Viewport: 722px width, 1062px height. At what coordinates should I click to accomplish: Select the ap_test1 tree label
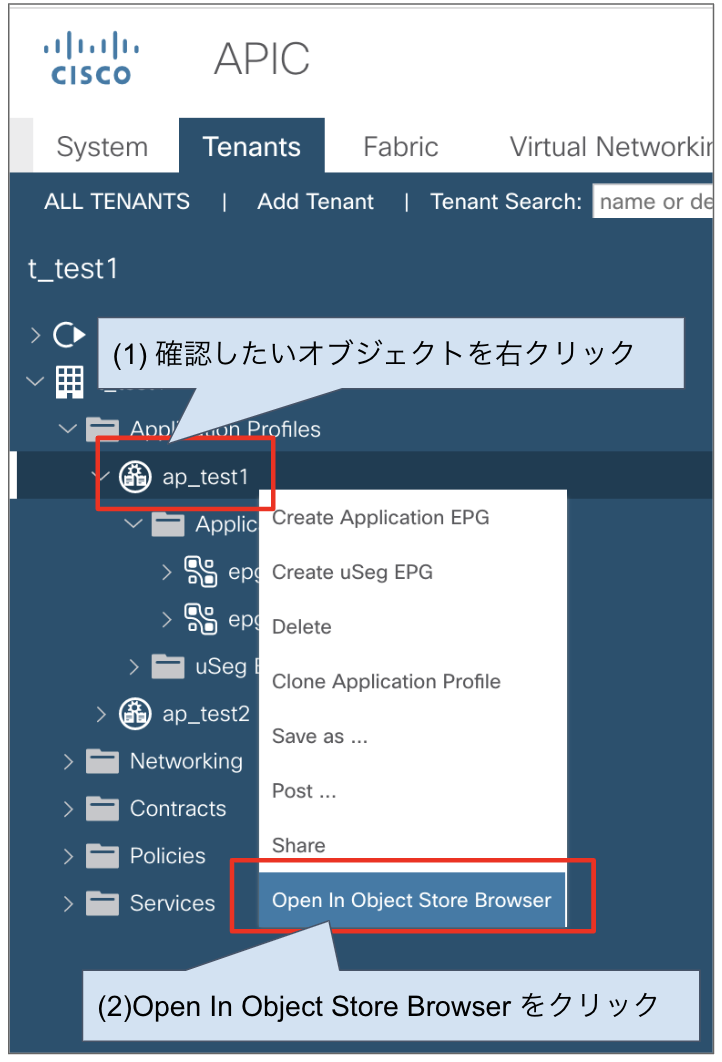coord(205,477)
